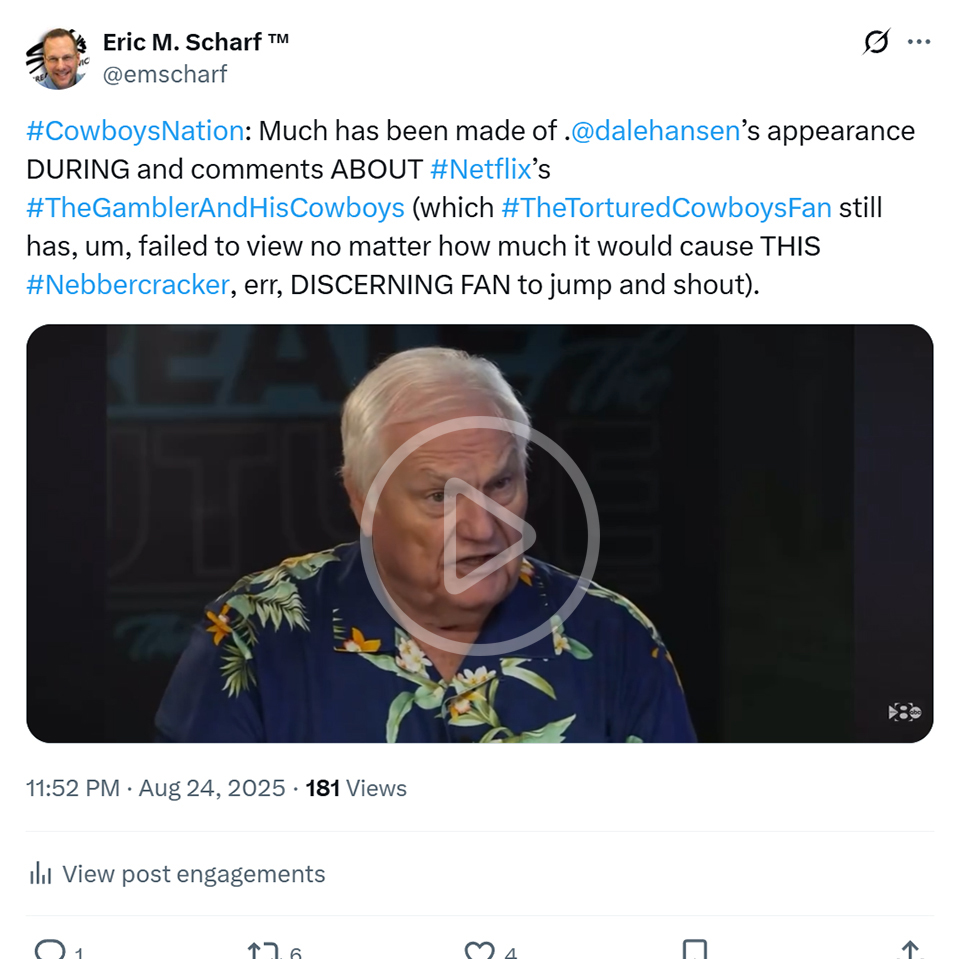Open the #TheGamblerAndHisCowboys hashtag
The width and height of the screenshot is (960, 959).
click(215, 208)
